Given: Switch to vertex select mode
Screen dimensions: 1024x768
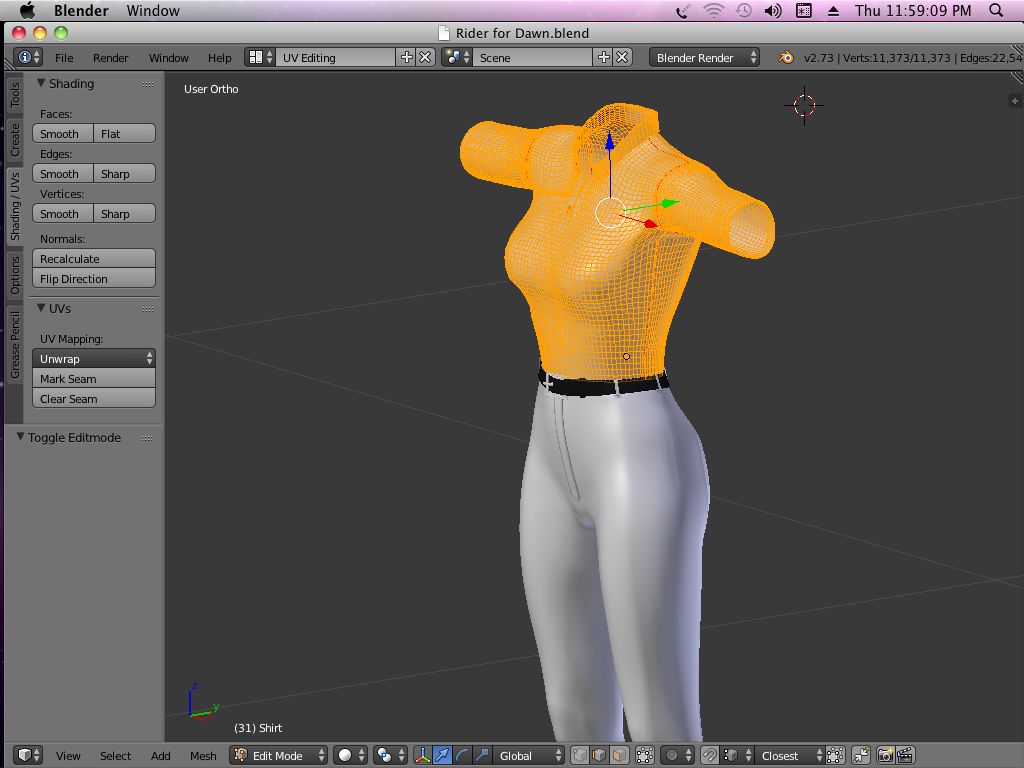Looking at the screenshot, I should tap(579, 756).
